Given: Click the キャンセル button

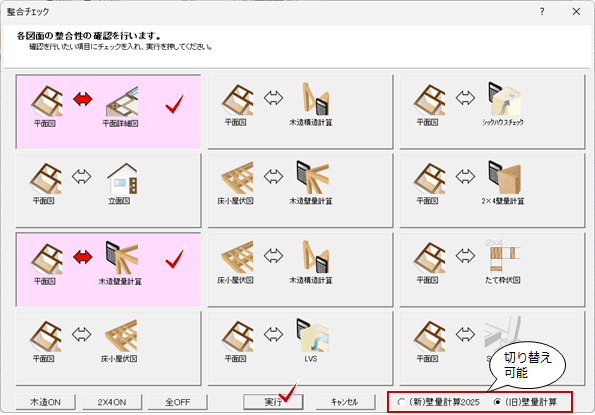Looking at the screenshot, I should pos(345,402).
